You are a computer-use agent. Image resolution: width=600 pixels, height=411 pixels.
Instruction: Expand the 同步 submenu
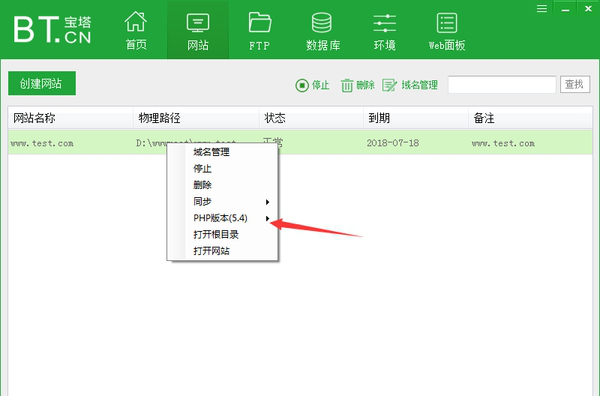(222, 202)
